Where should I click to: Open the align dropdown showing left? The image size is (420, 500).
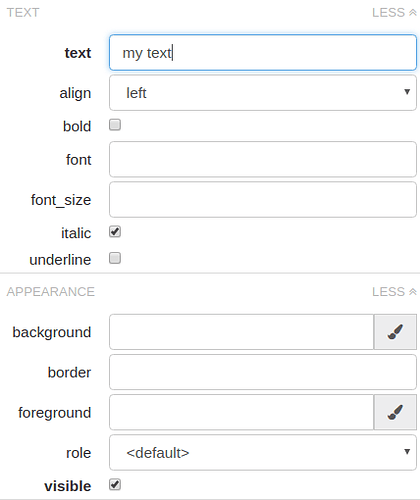pos(263,93)
